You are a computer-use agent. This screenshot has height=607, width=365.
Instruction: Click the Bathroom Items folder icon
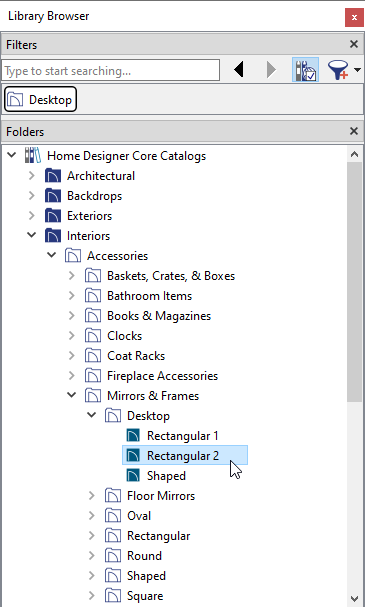[x=93, y=296]
